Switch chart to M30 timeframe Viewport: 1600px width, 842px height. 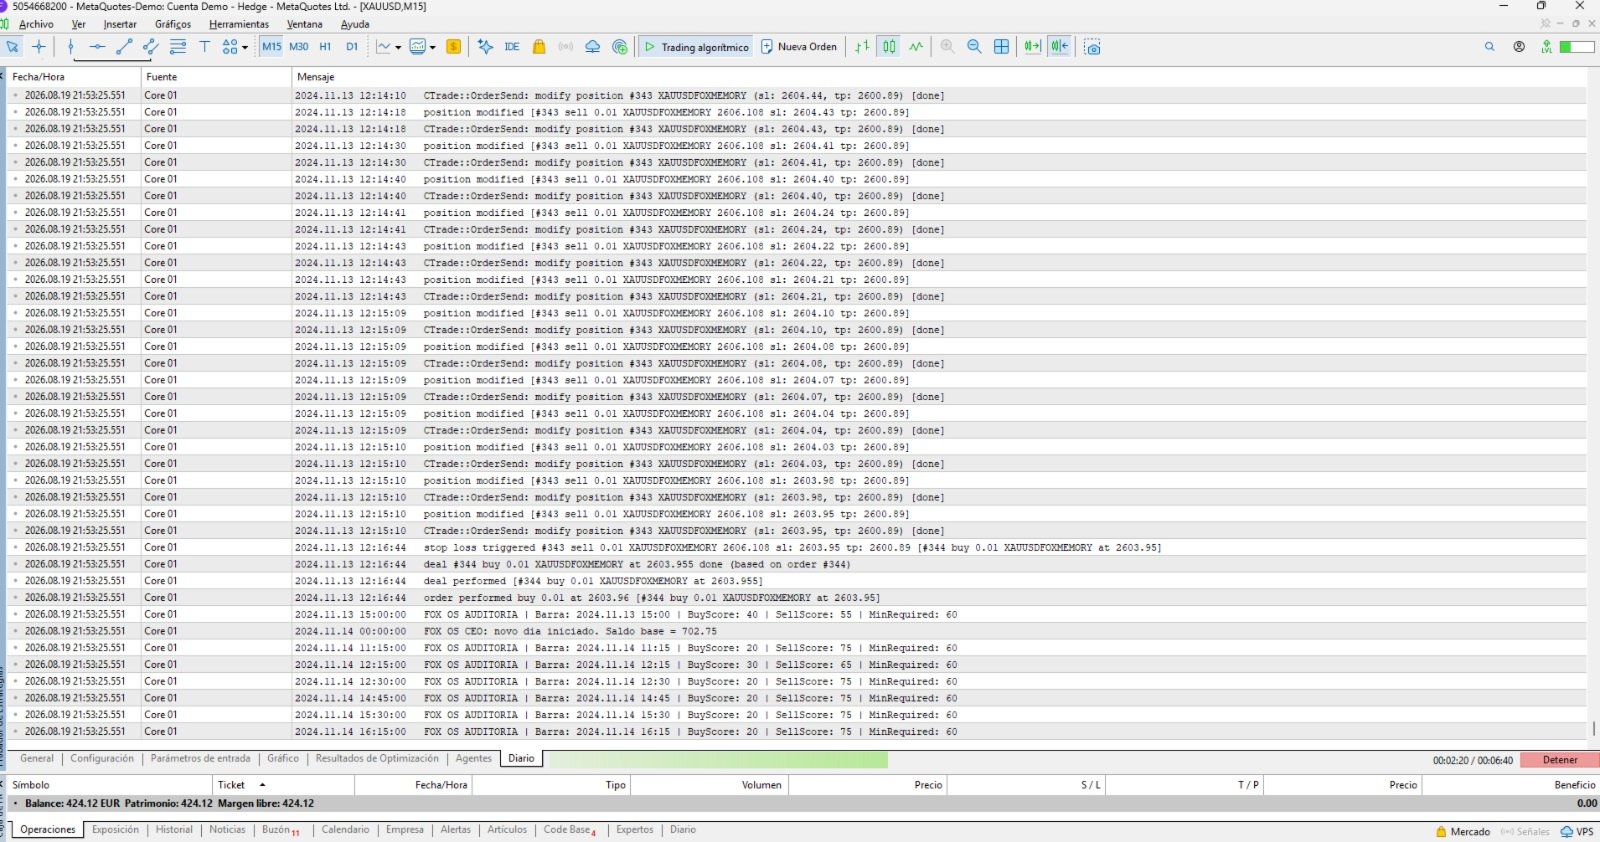(298, 46)
